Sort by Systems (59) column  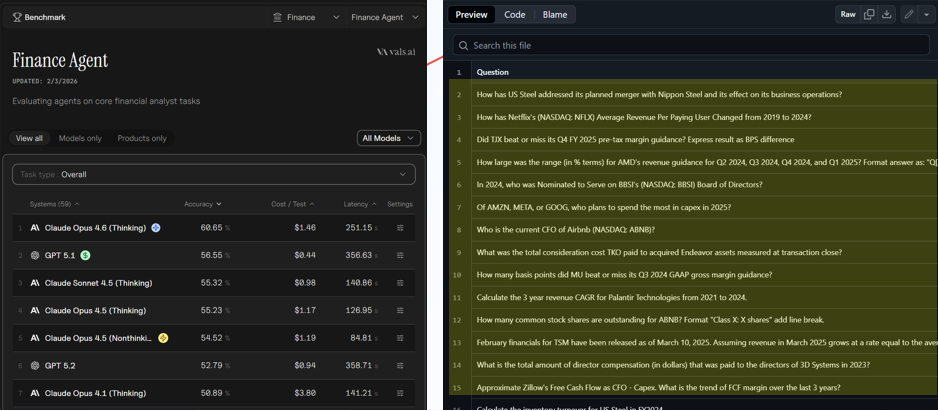54,204
